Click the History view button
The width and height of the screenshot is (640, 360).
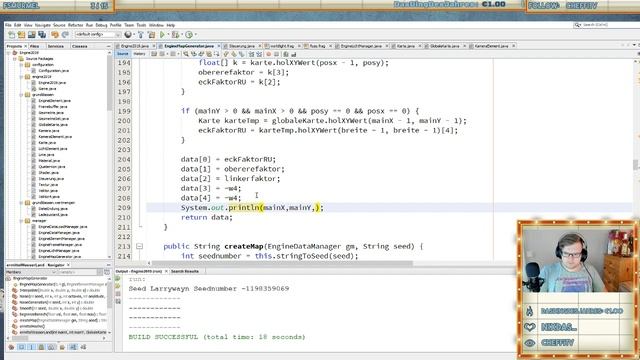[x=140, y=54]
